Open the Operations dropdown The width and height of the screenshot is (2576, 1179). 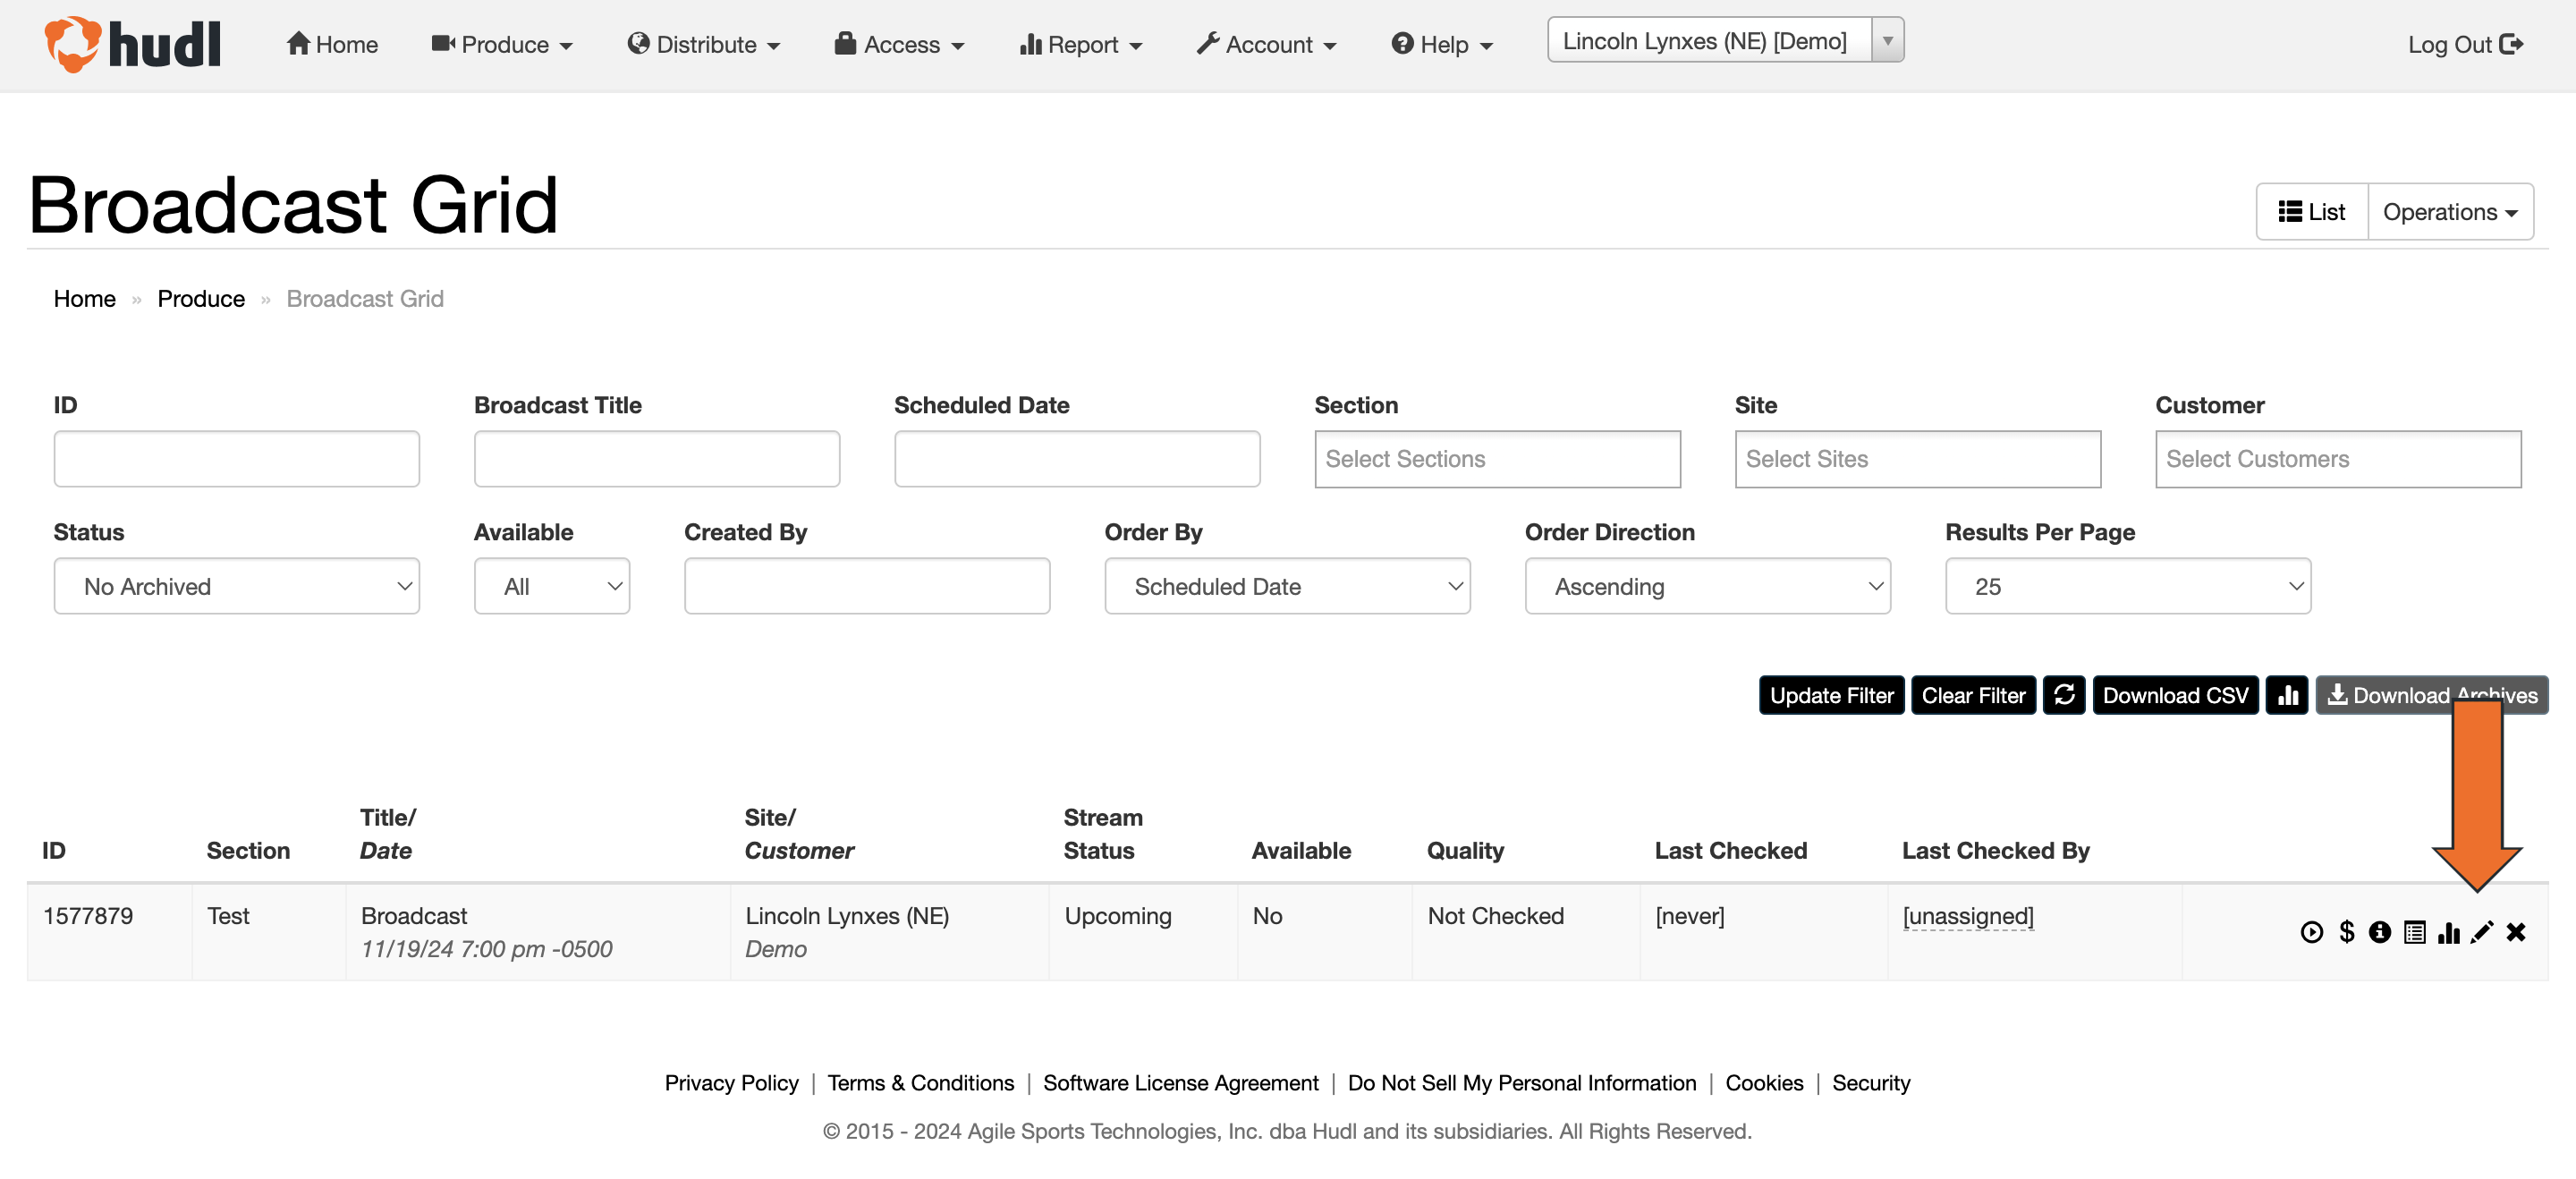[2450, 211]
